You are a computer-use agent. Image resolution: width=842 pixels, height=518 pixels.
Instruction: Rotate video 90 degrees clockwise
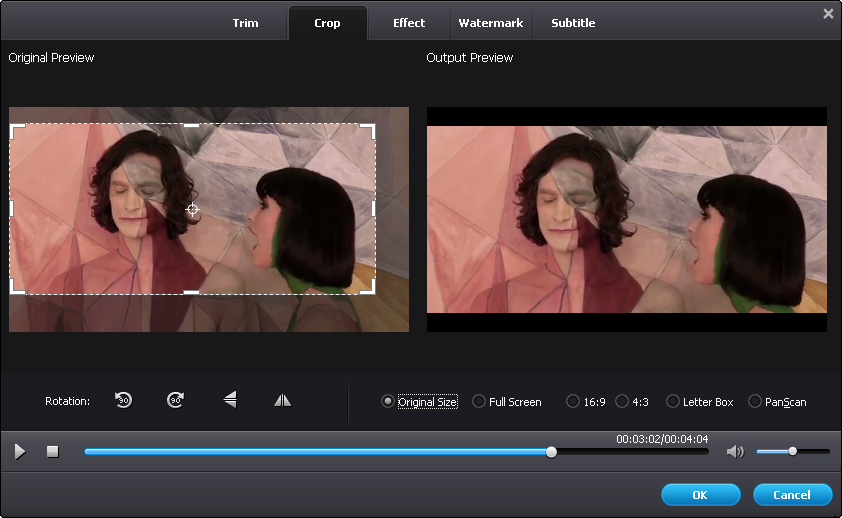click(175, 400)
